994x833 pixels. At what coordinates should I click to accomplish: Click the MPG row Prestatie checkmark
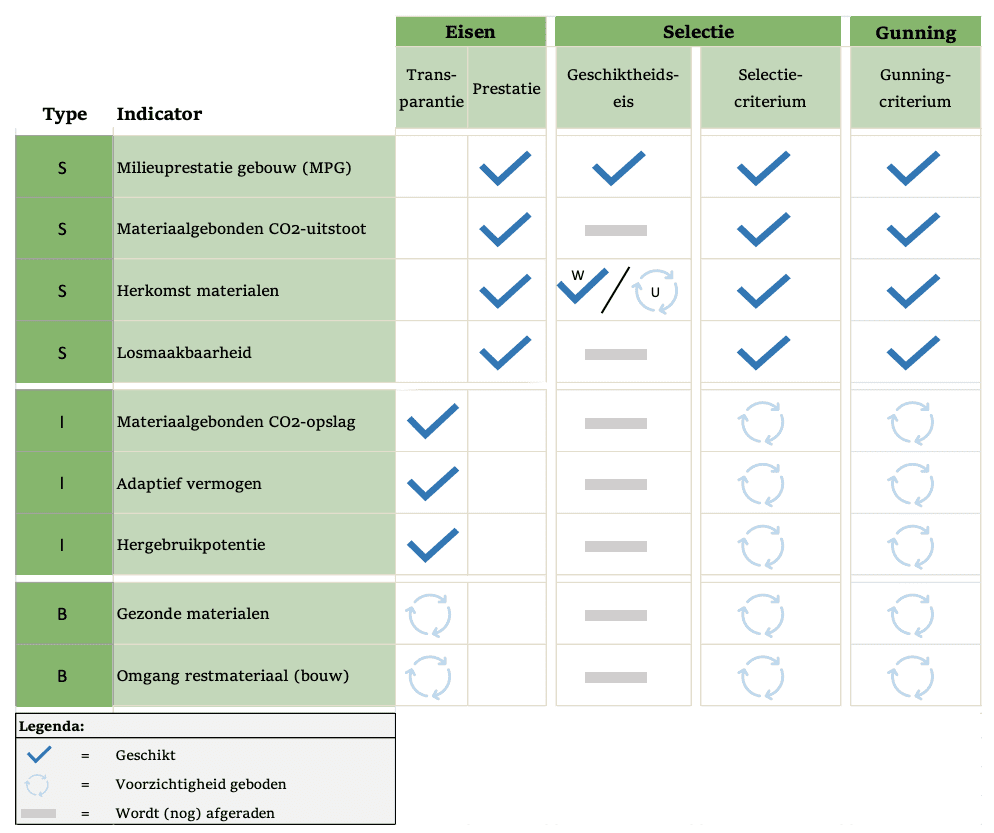(505, 169)
